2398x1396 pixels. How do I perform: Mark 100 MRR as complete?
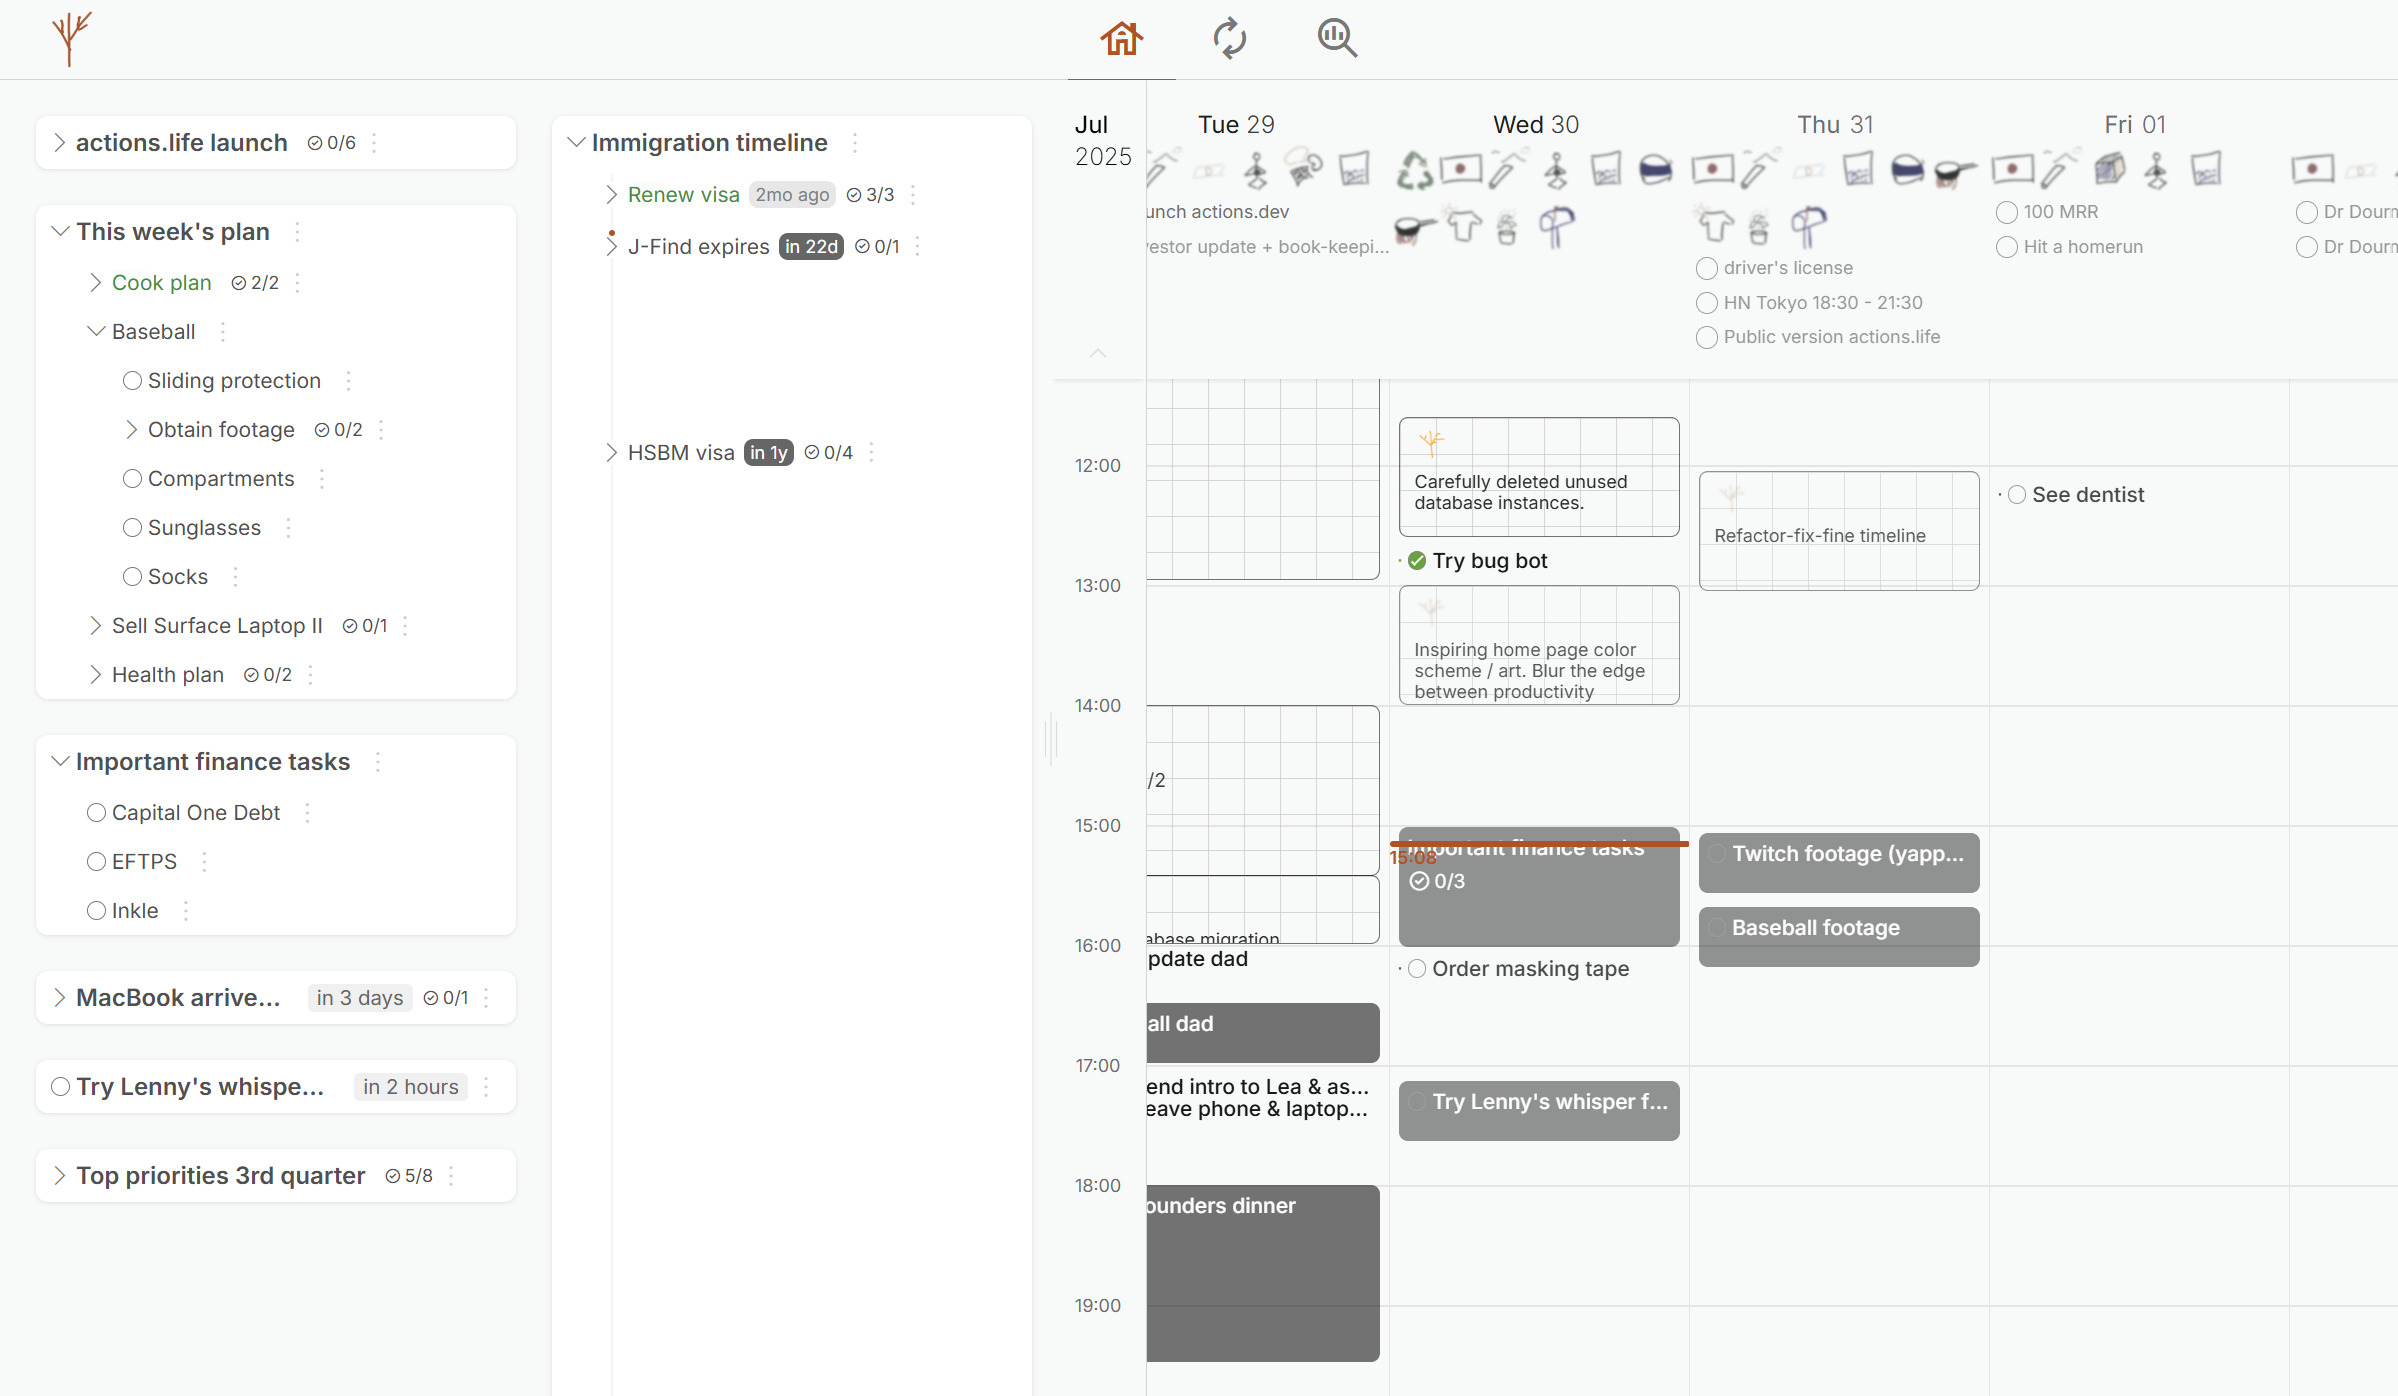[2007, 212]
